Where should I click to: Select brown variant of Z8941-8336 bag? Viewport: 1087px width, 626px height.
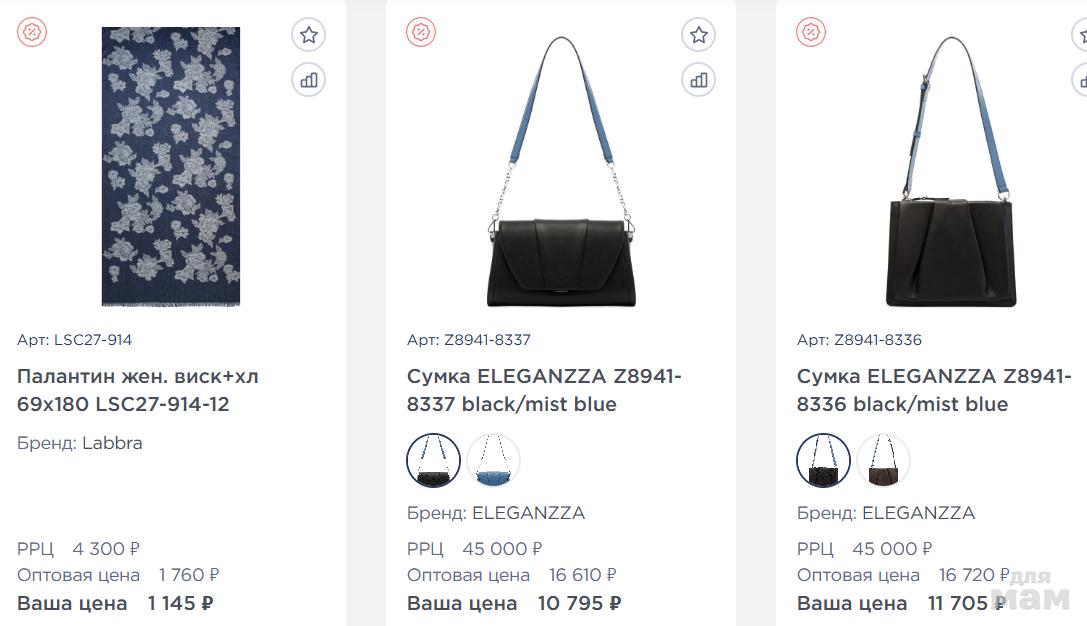[x=884, y=461]
